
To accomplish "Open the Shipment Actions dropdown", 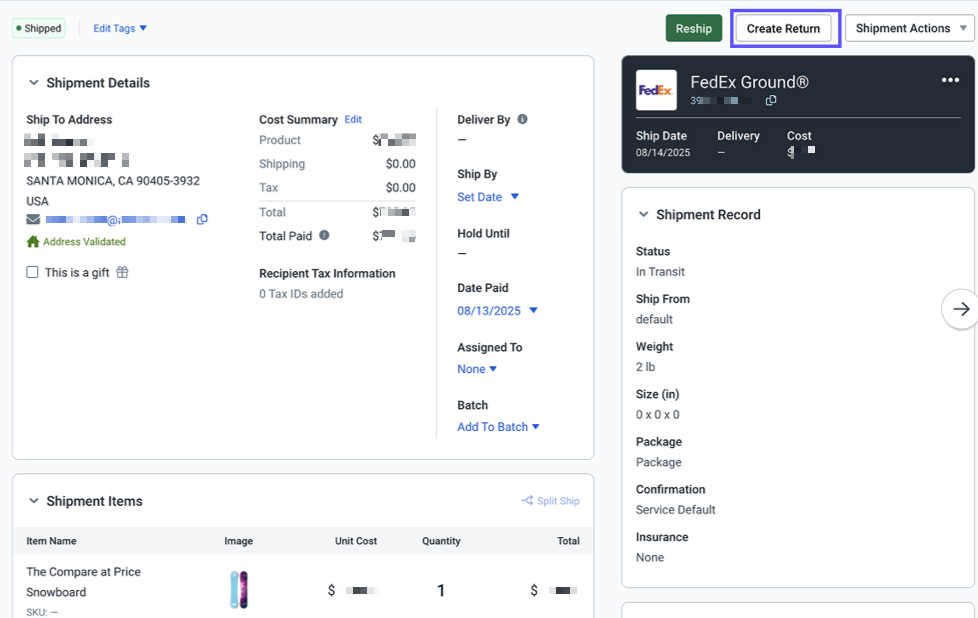I will pos(909,28).
